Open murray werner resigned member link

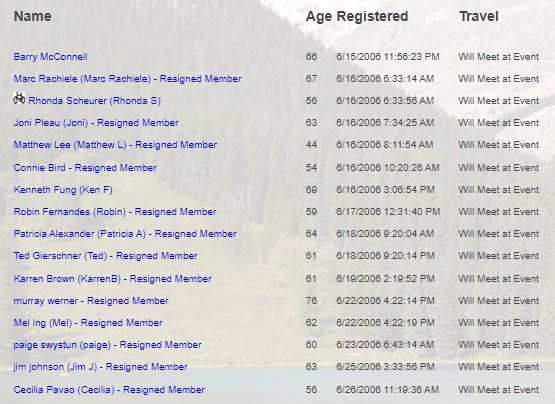[91, 301]
